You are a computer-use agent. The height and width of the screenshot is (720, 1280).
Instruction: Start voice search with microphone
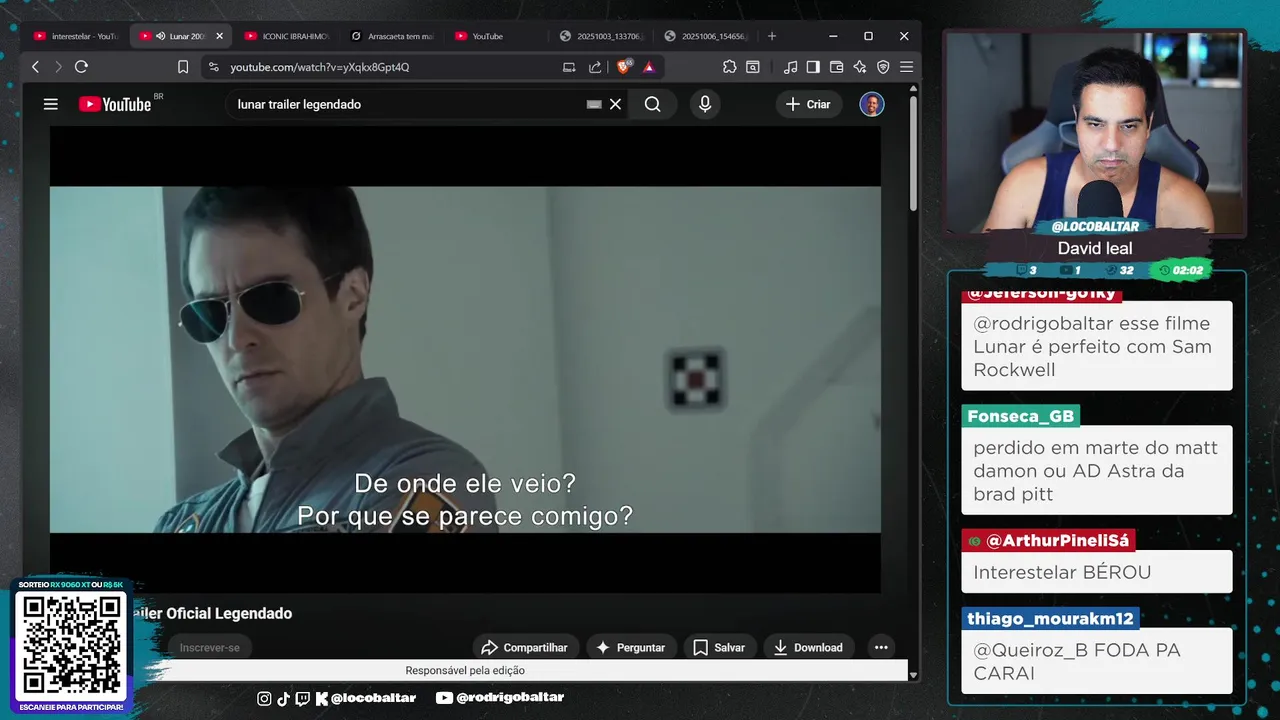coord(705,104)
